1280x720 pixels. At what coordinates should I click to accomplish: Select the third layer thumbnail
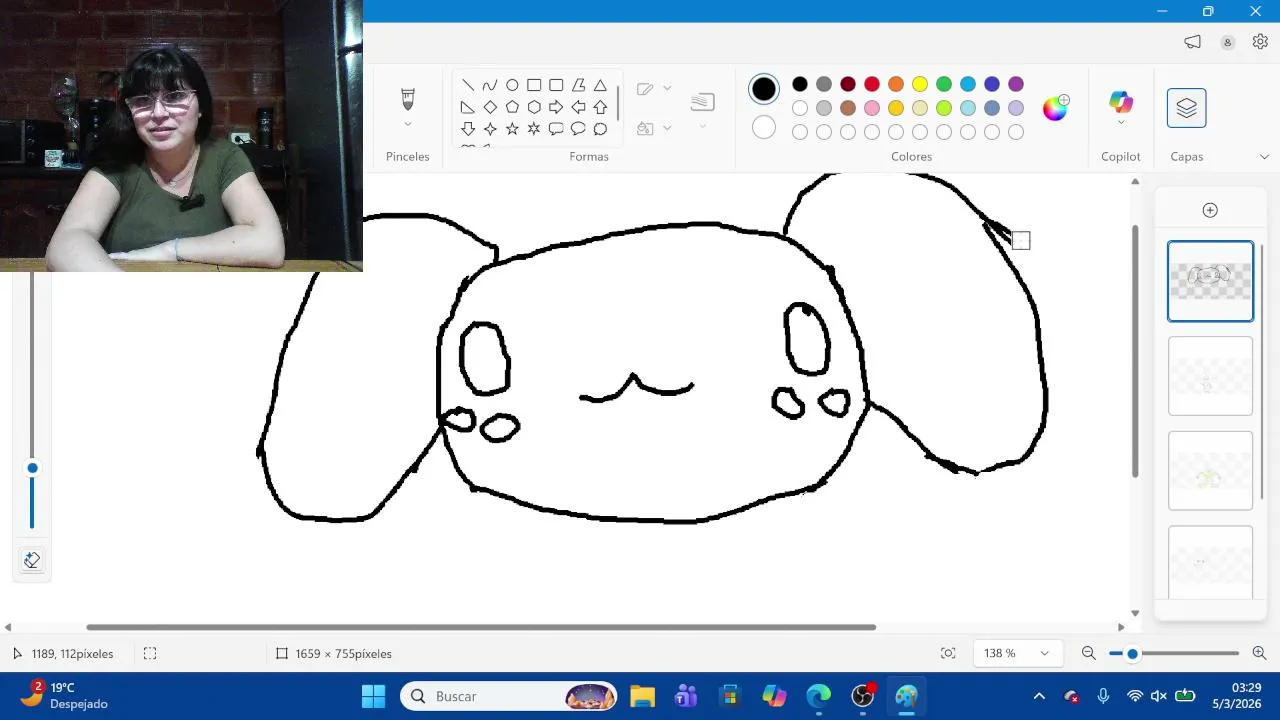pos(1210,471)
